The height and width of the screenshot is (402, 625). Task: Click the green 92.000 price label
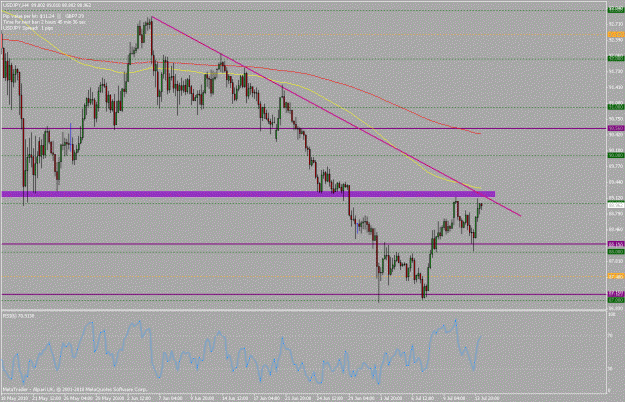(616, 59)
